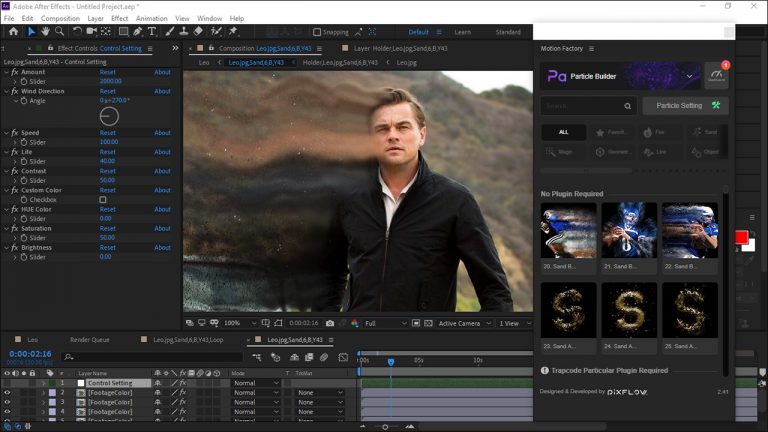Viewport: 768px width, 432px height.
Task: Click the red foreground color swatch
Action: 741,237
